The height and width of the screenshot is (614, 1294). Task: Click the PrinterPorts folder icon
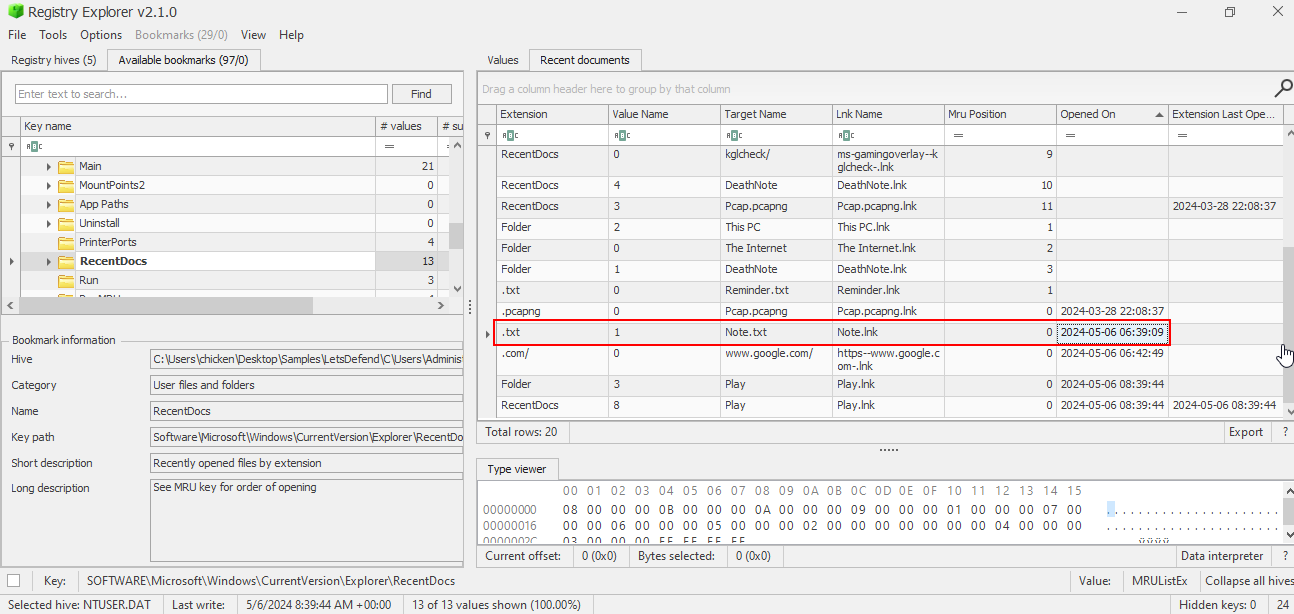tap(66, 242)
